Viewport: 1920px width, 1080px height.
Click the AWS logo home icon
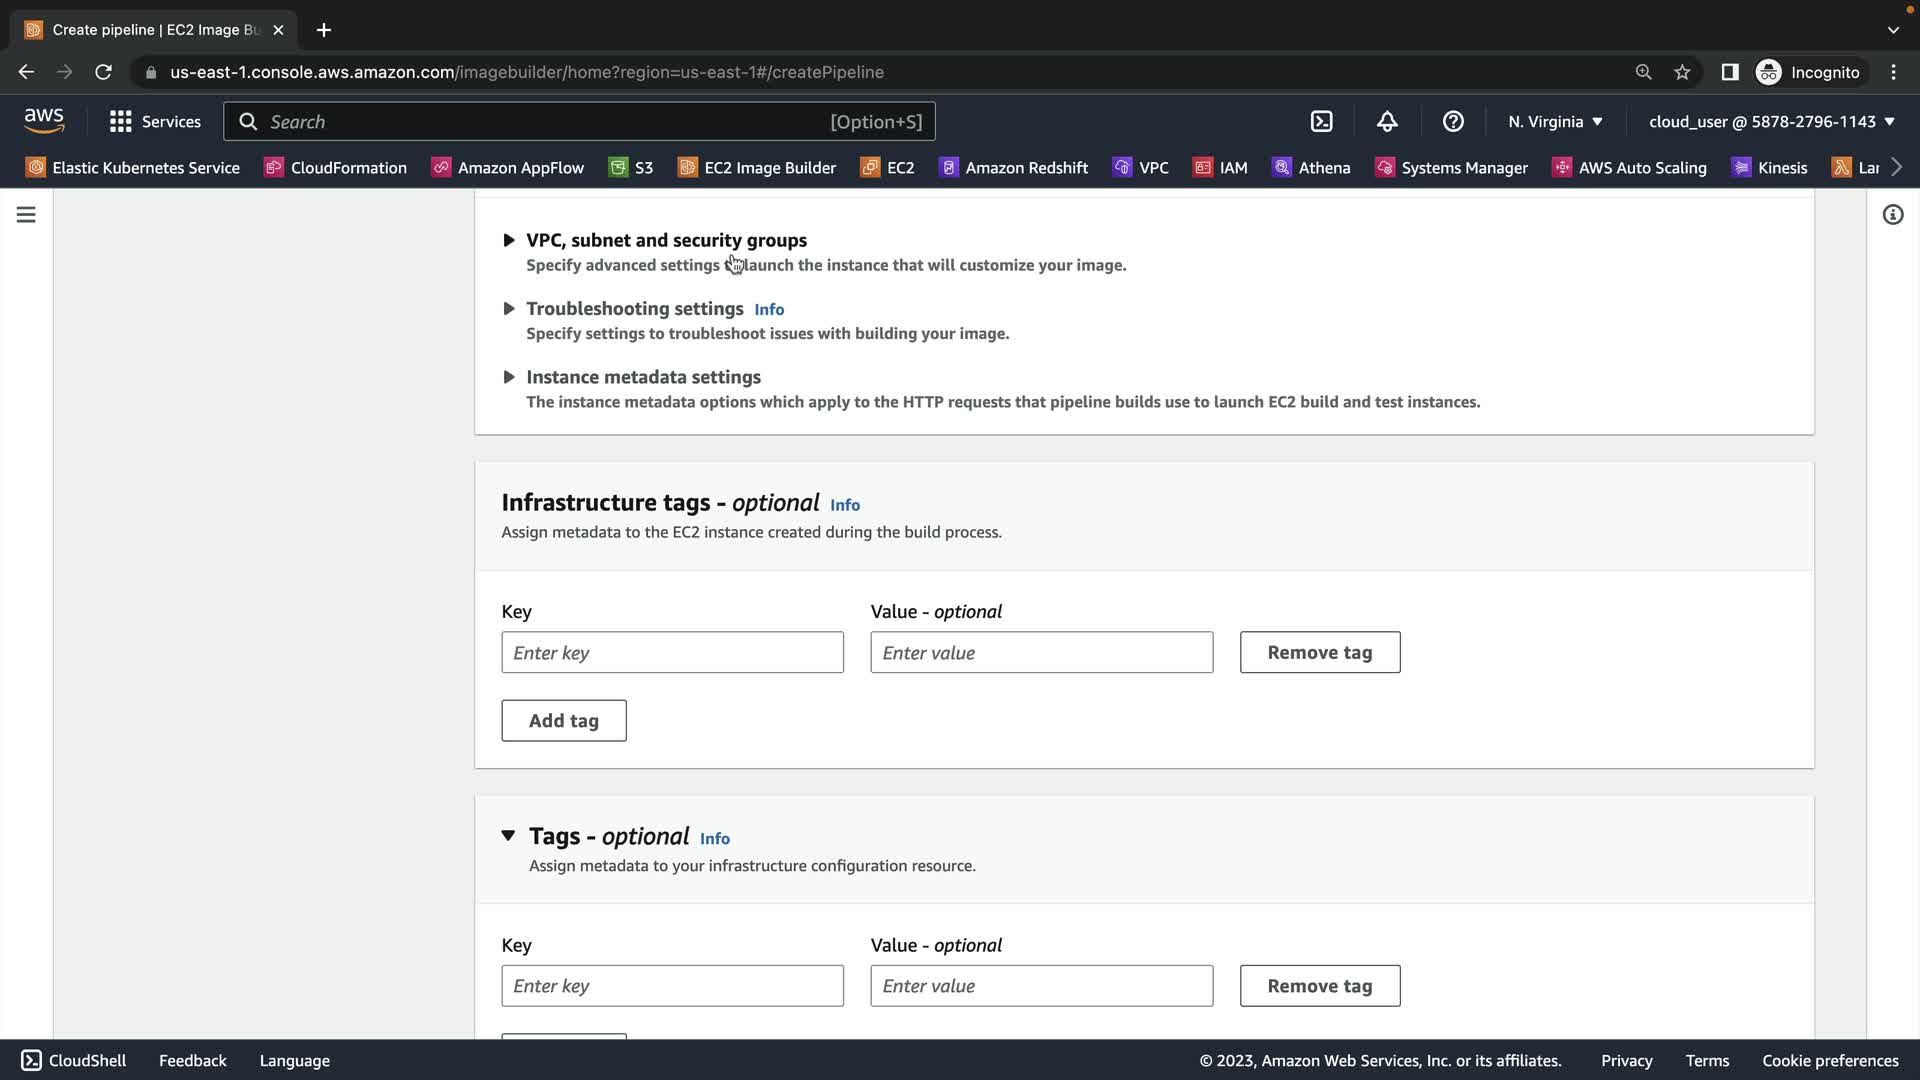coord(44,121)
